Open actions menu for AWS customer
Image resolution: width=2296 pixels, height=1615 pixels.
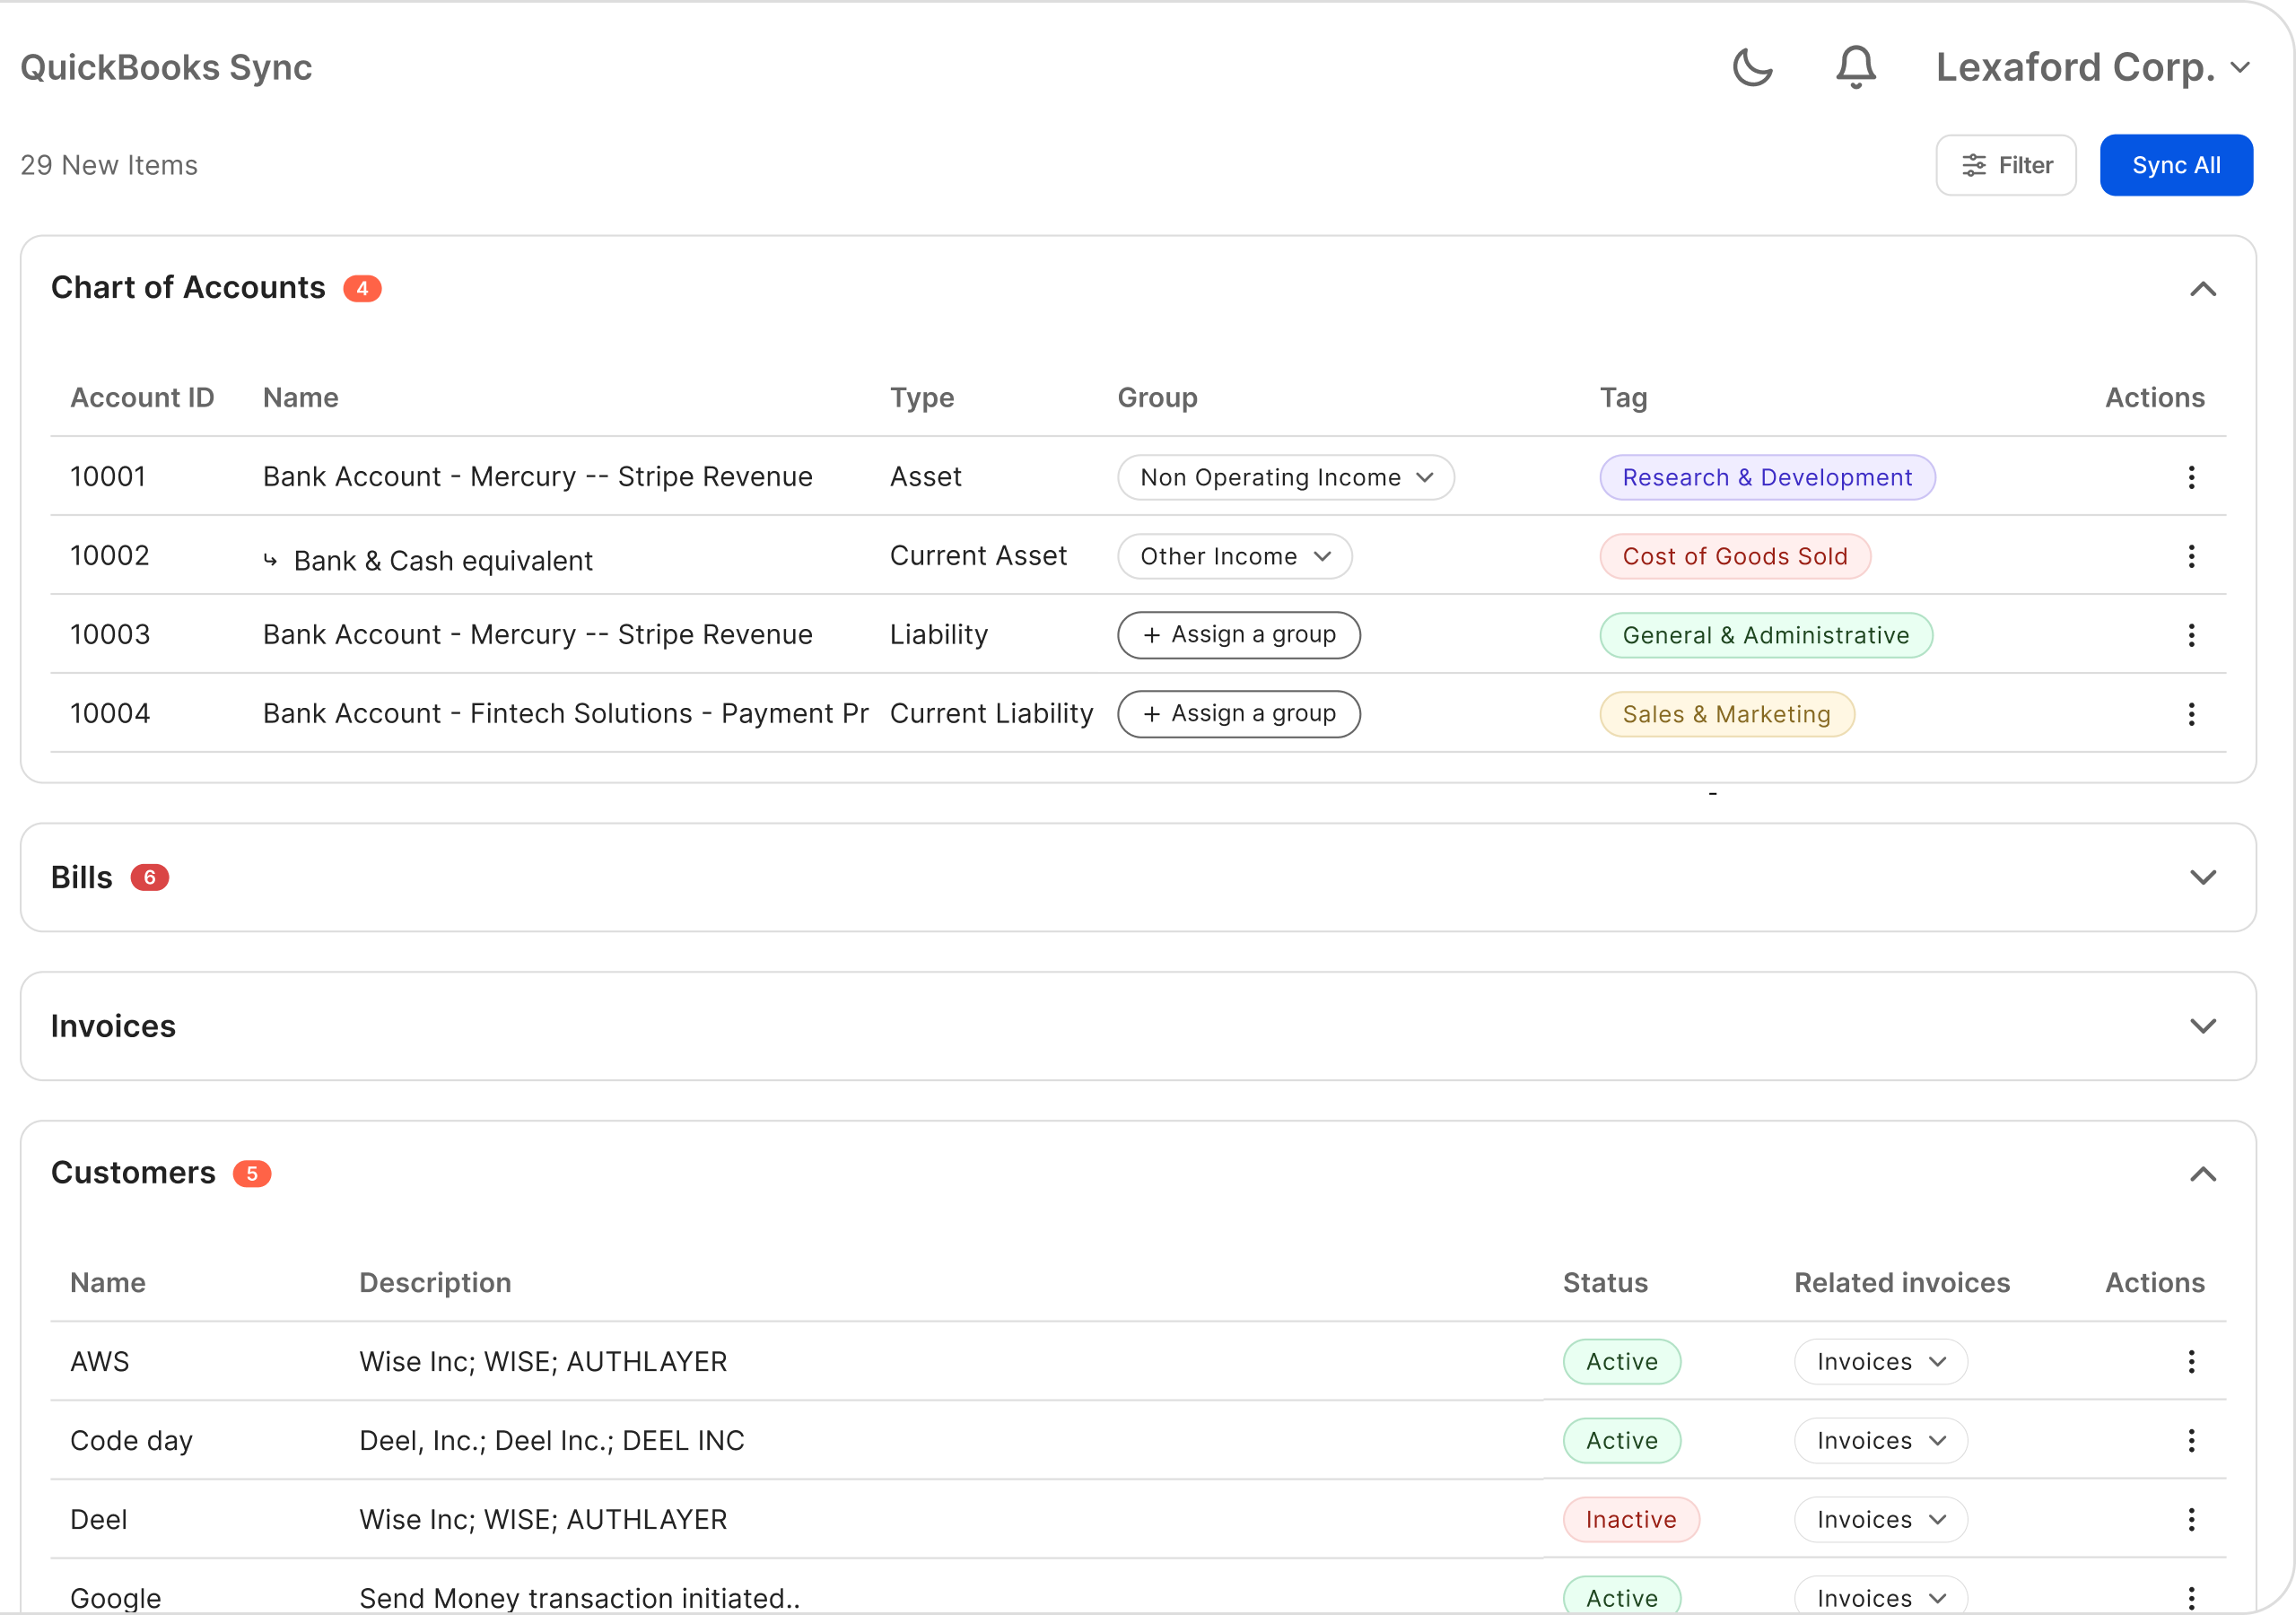click(x=2190, y=1361)
